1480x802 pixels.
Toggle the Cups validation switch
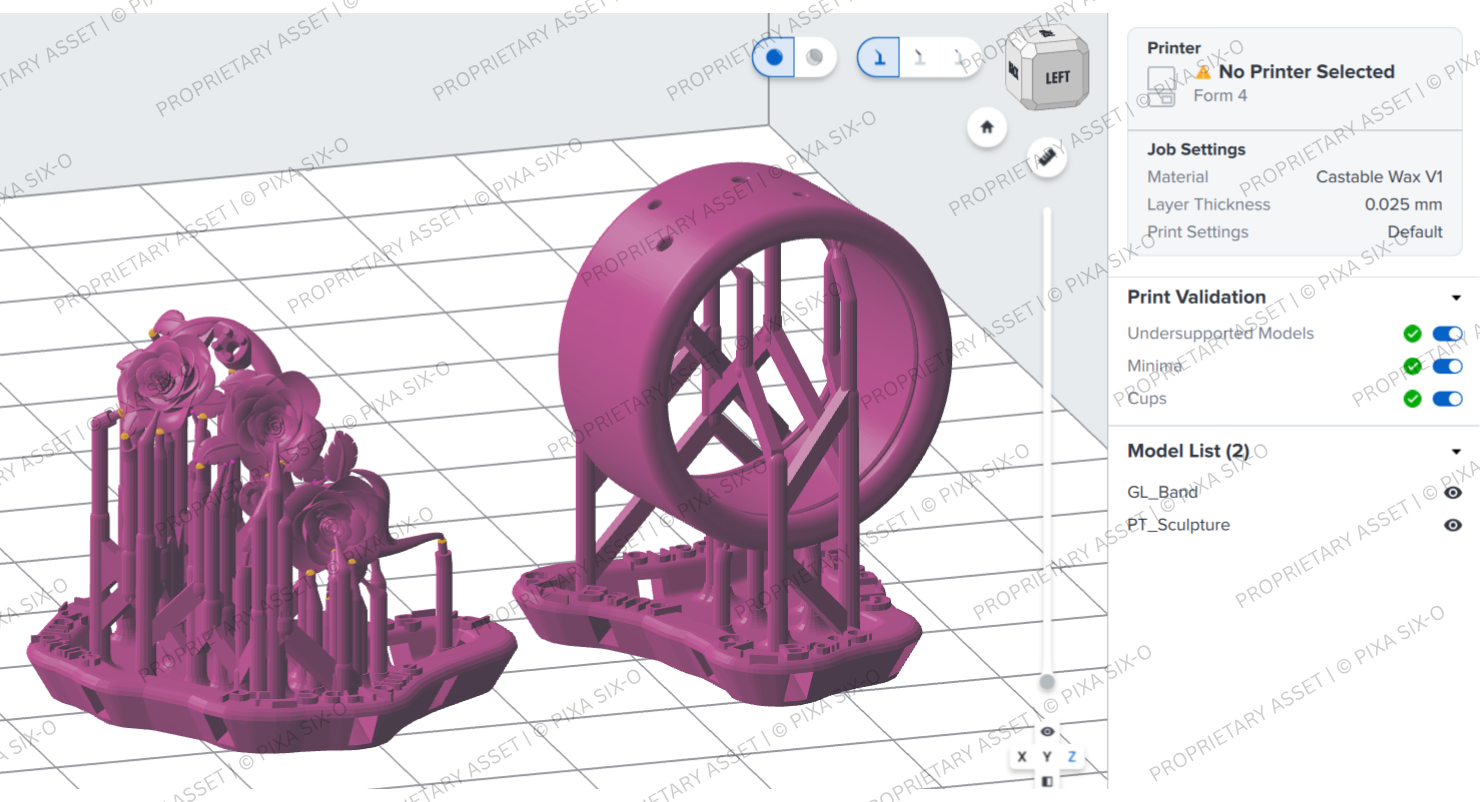coord(1447,399)
